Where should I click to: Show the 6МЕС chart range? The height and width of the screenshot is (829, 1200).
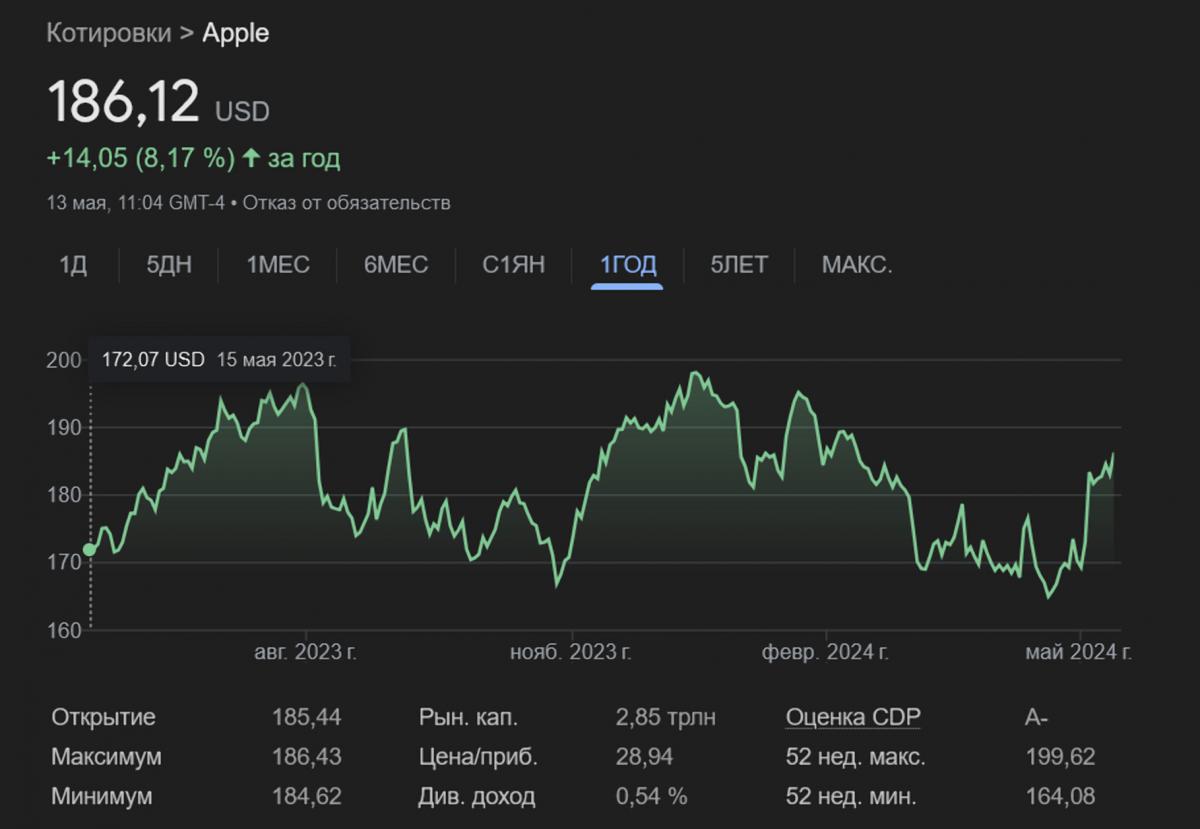point(396,265)
